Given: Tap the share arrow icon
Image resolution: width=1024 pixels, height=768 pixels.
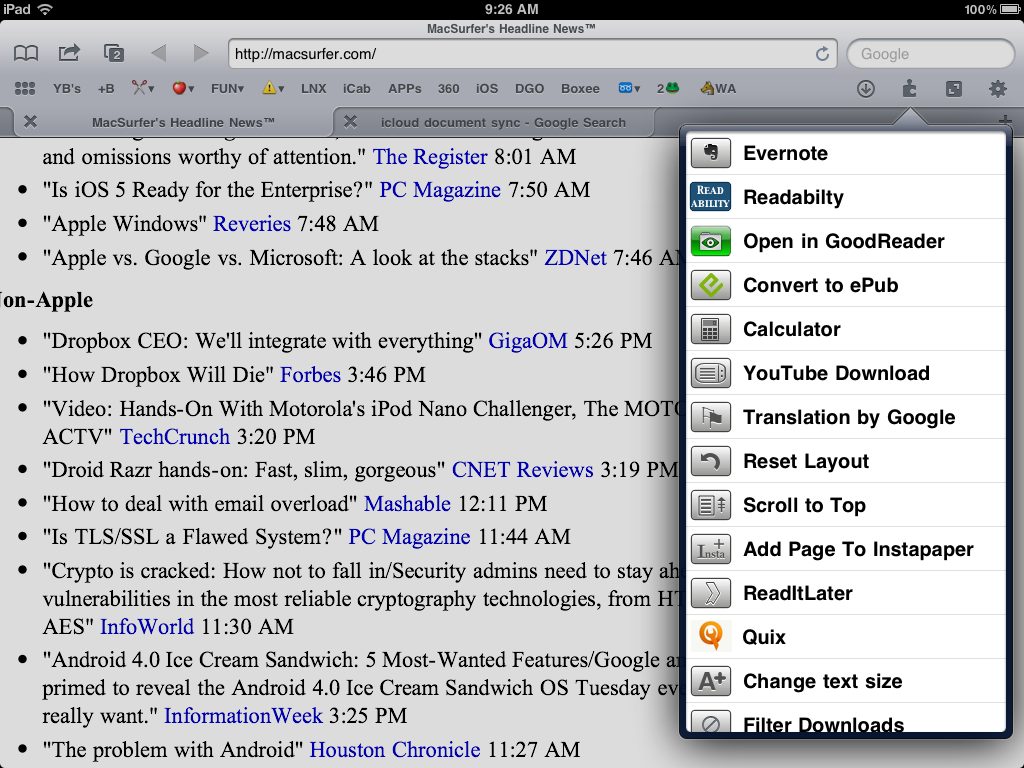Looking at the screenshot, I should pyautogui.click(x=69, y=52).
